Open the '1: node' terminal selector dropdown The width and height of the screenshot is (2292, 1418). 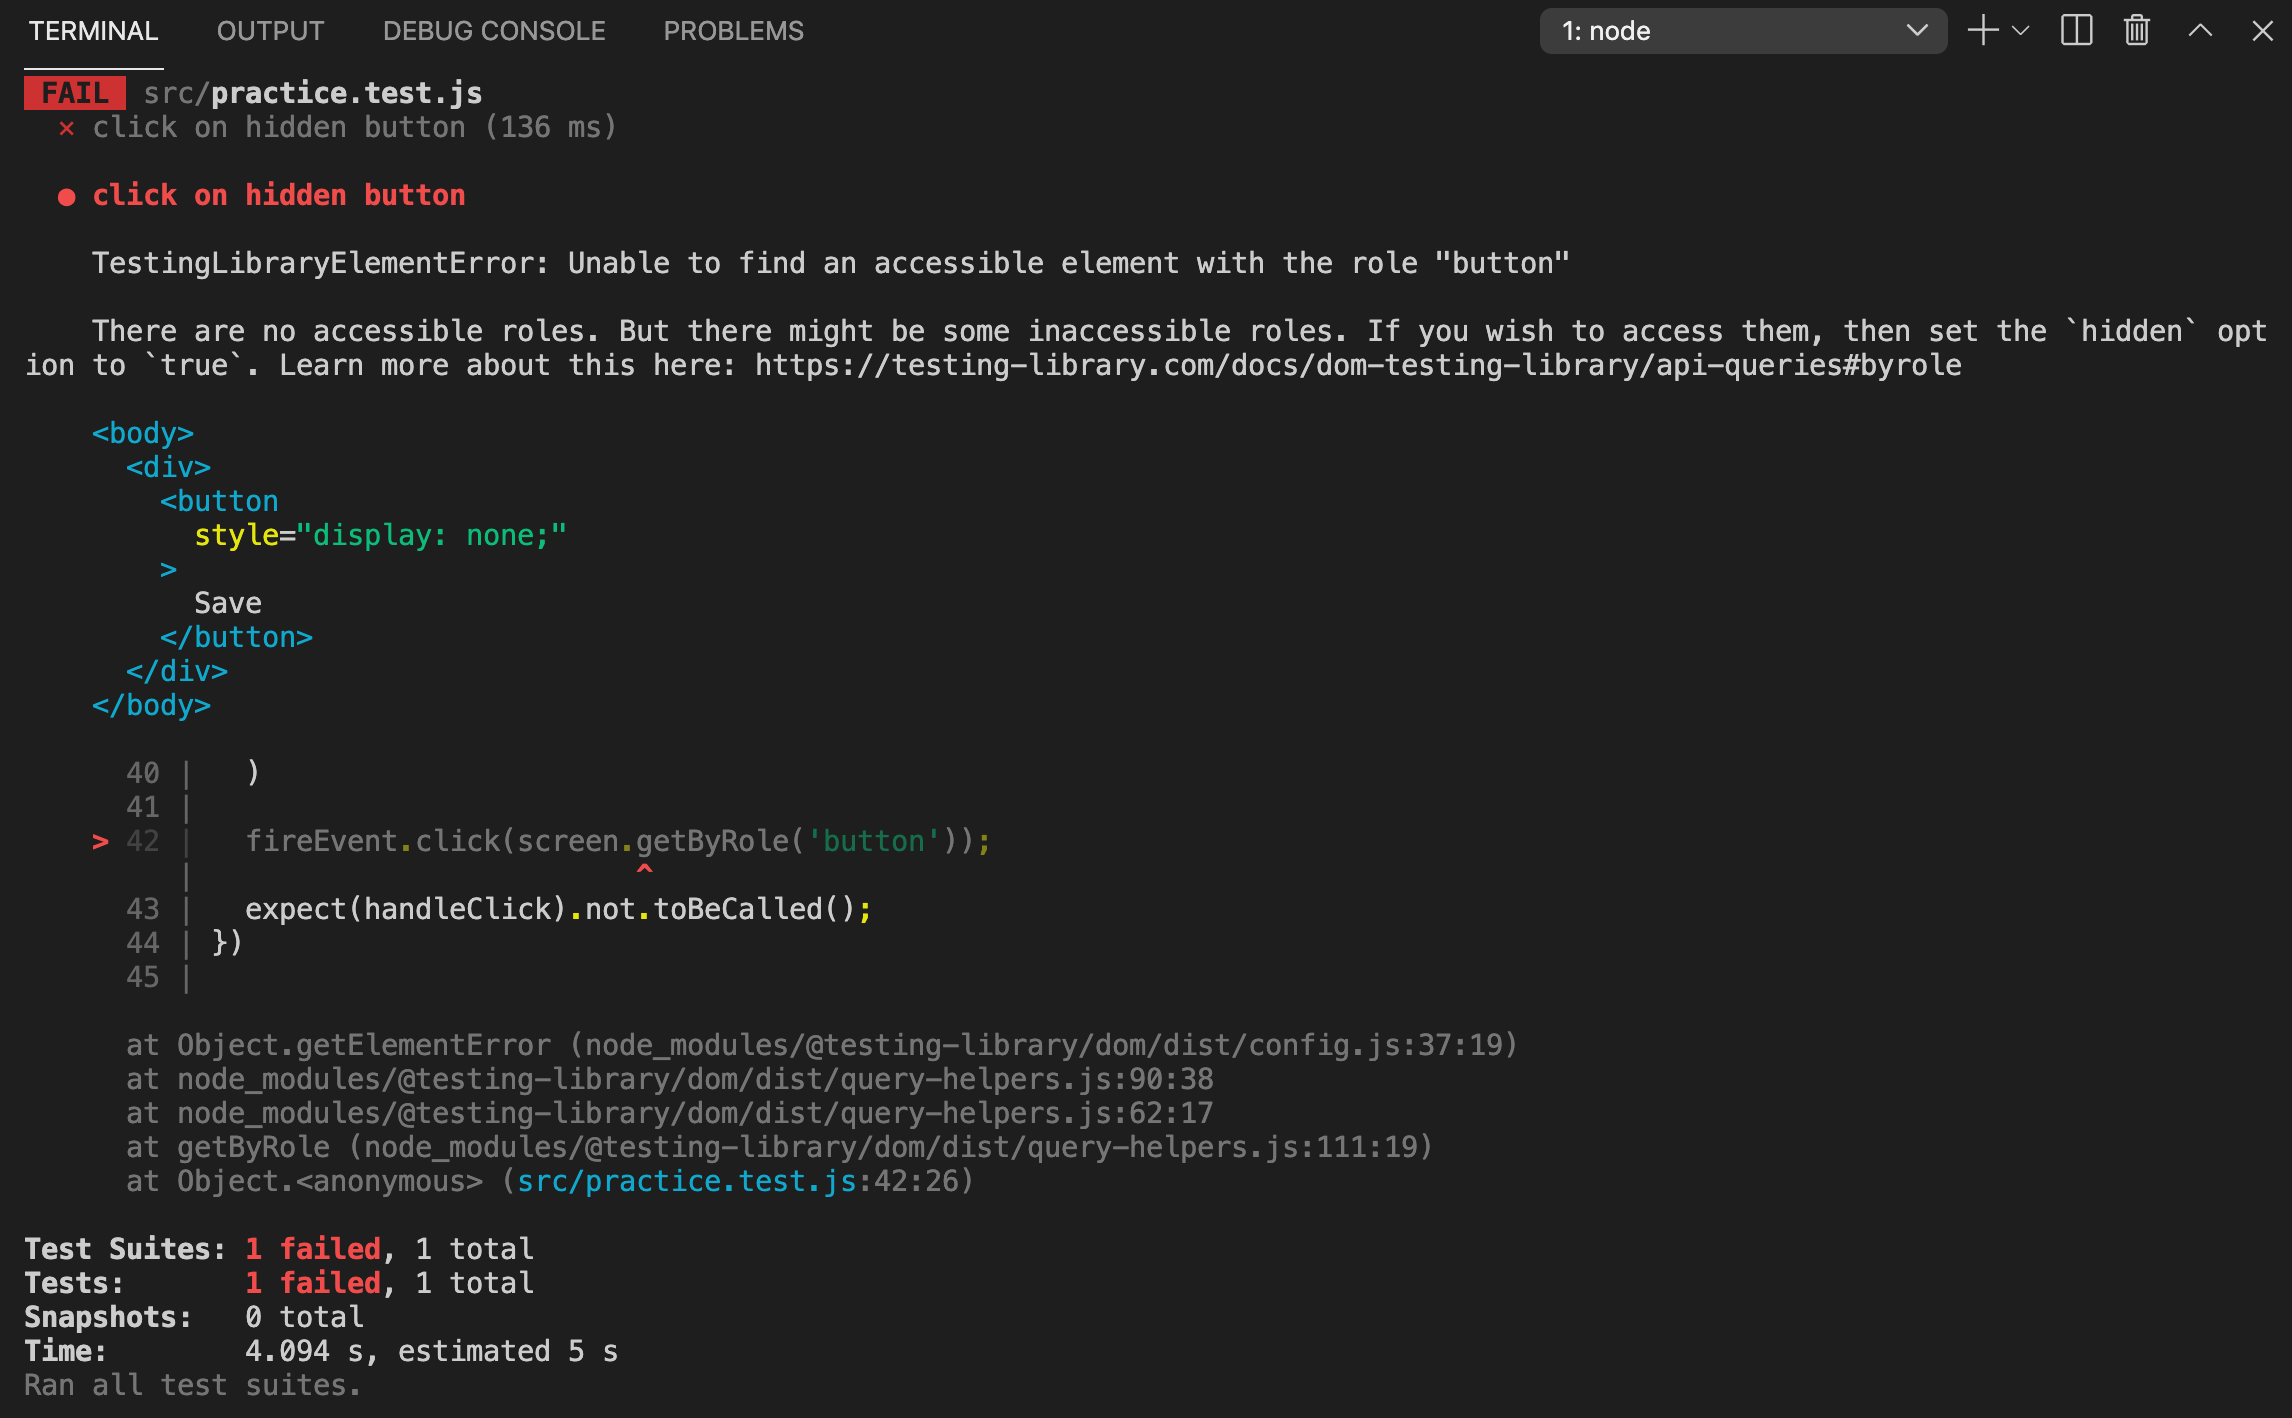(1742, 31)
